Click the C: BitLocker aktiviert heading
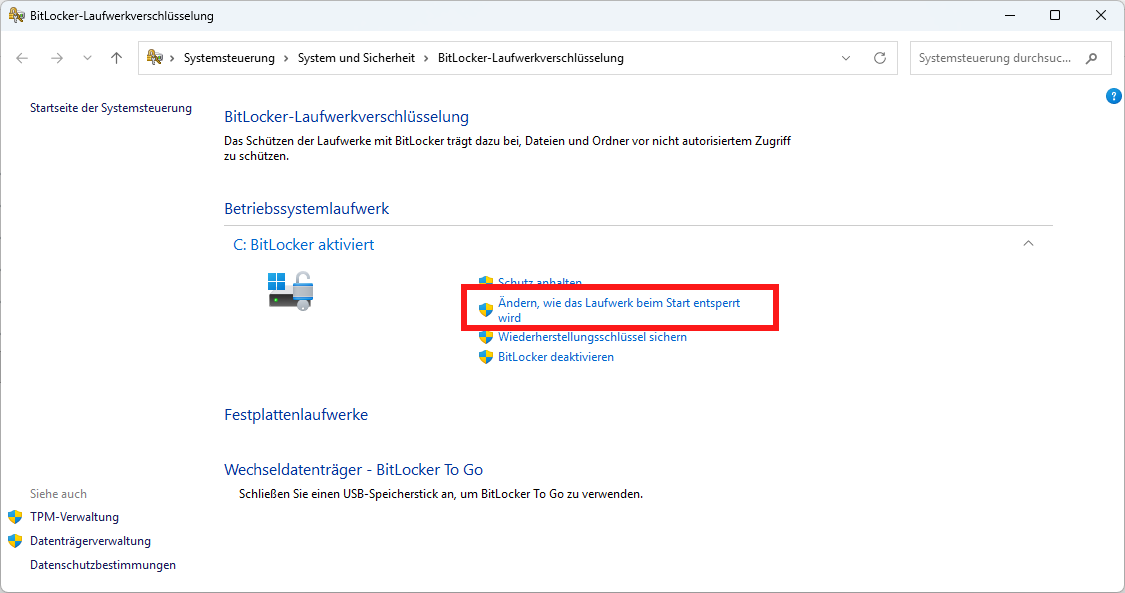The width and height of the screenshot is (1125, 593). click(303, 245)
